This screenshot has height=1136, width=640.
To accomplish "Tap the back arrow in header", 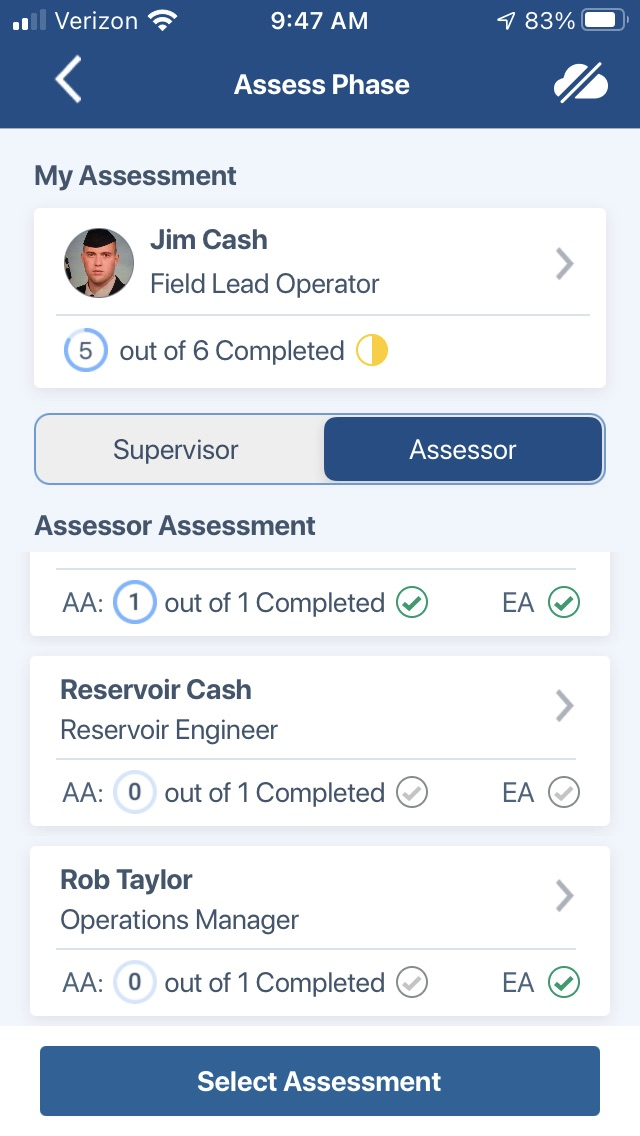I will click(x=68, y=80).
